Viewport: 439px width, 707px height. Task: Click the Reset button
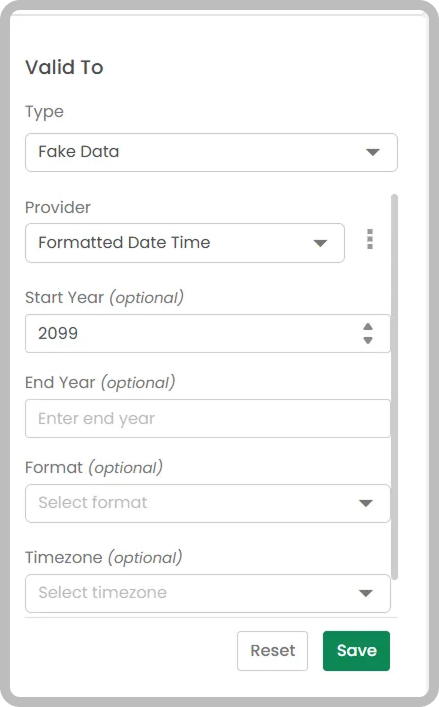click(x=273, y=651)
